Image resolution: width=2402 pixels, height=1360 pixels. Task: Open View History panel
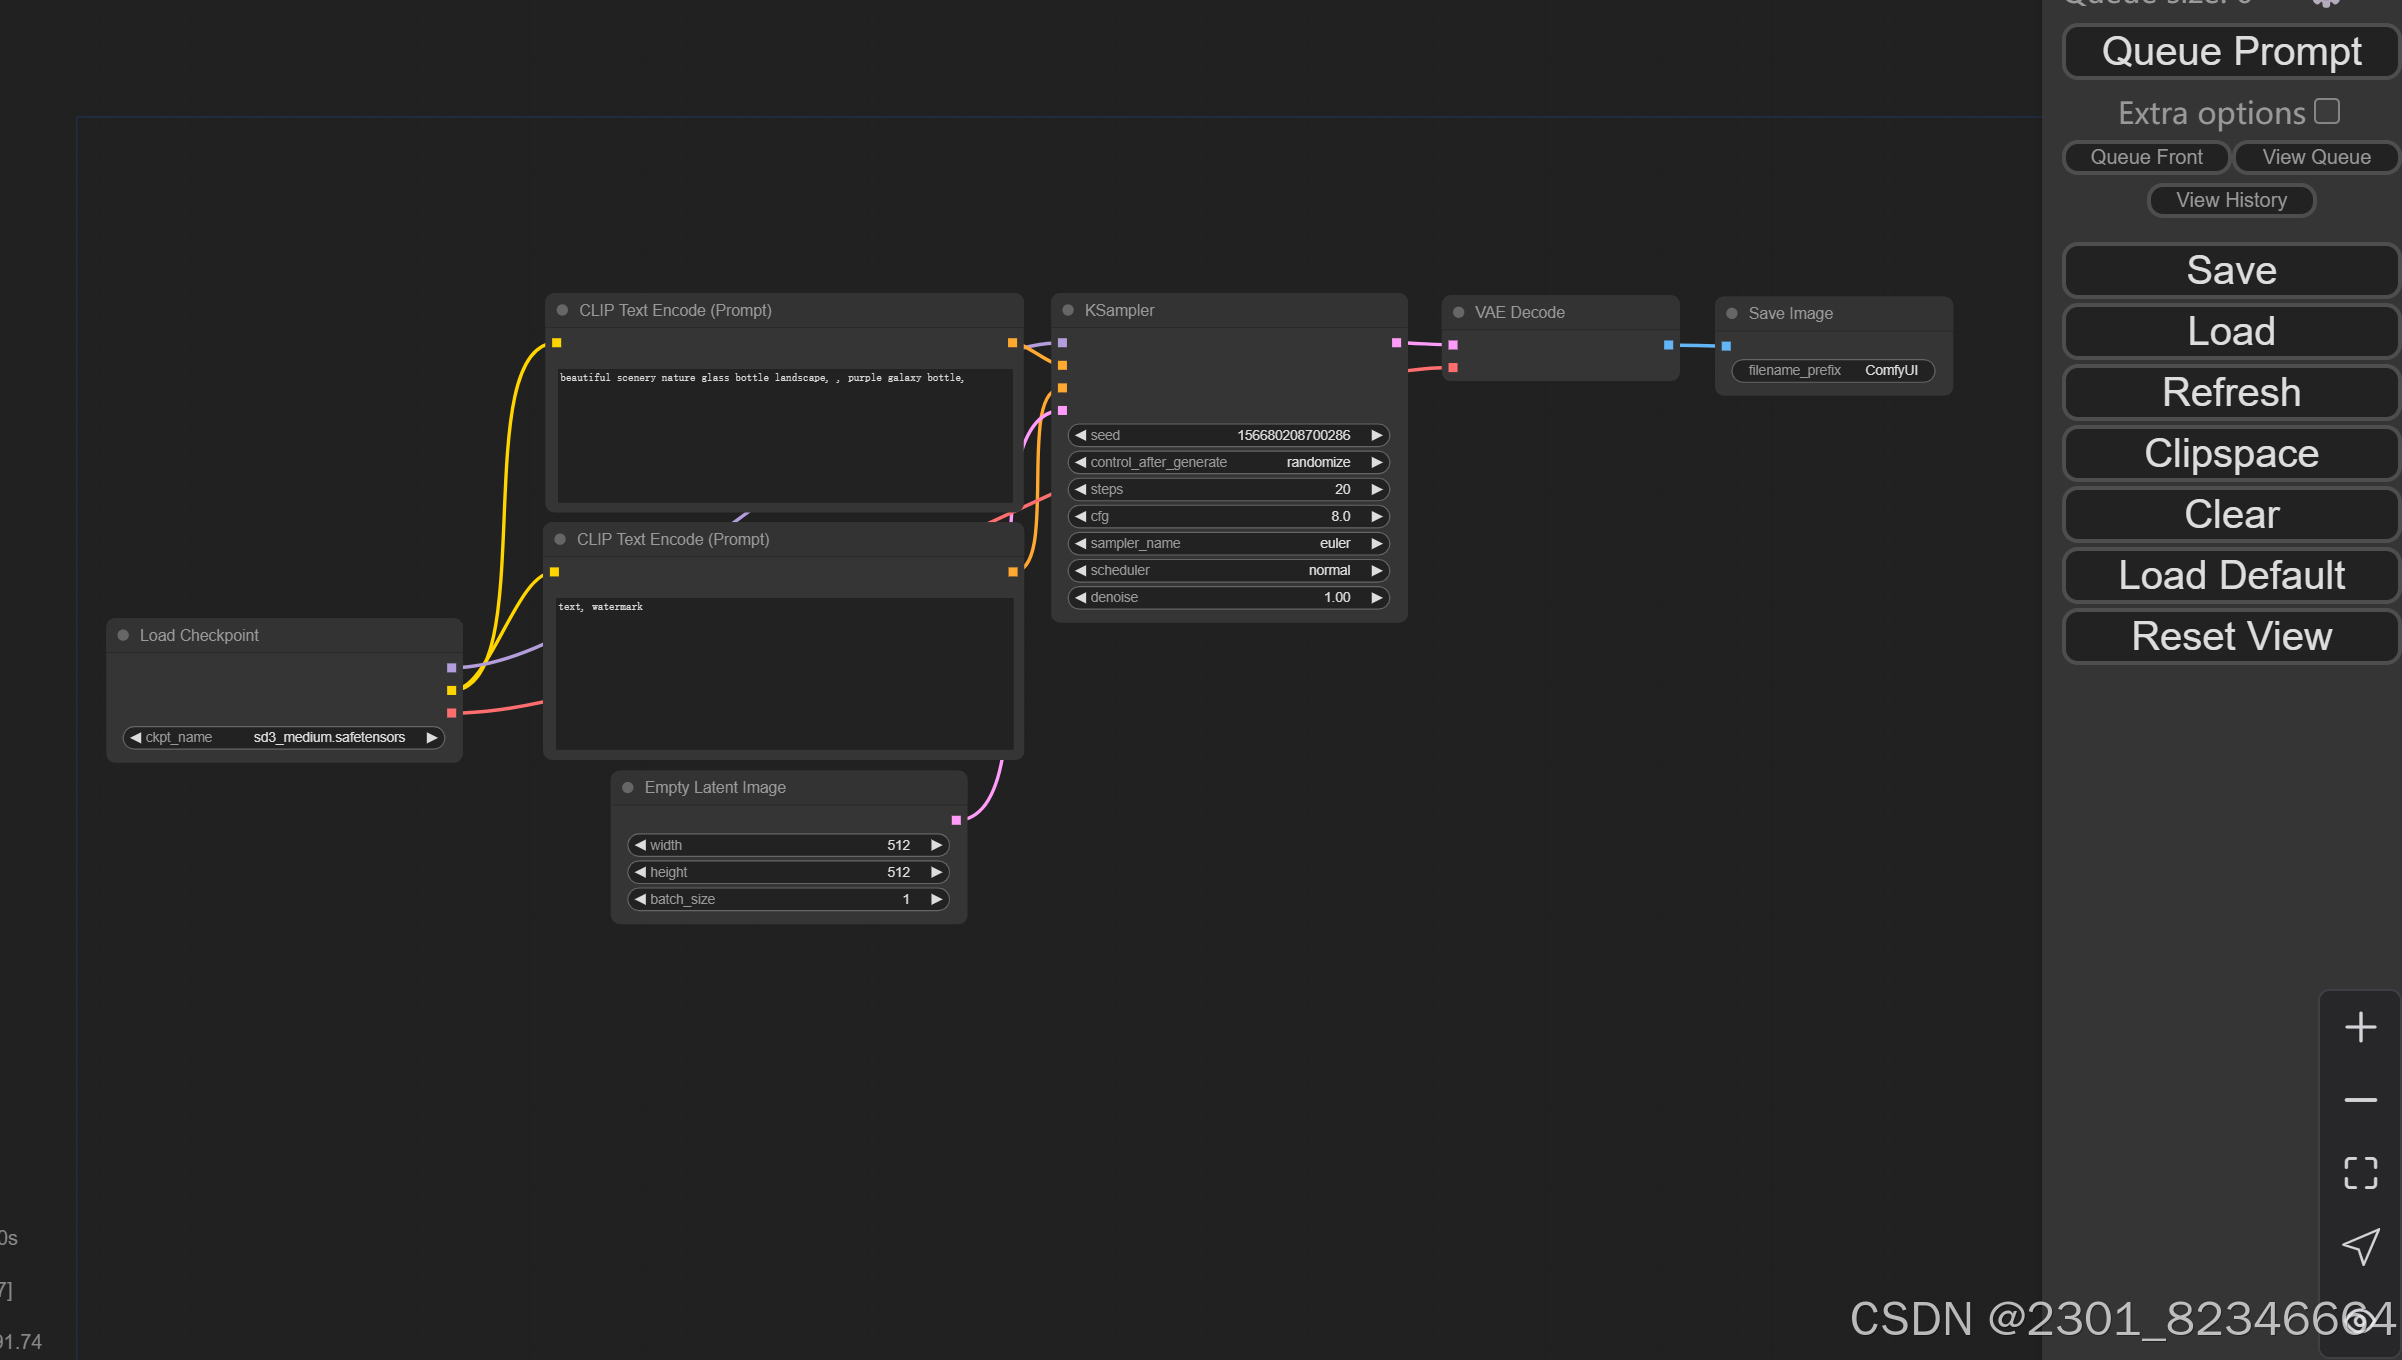coord(2231,200)
